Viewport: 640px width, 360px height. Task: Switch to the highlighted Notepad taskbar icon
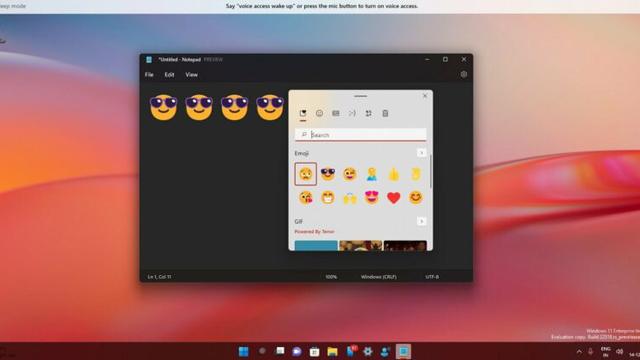click(x=403, y=351)
